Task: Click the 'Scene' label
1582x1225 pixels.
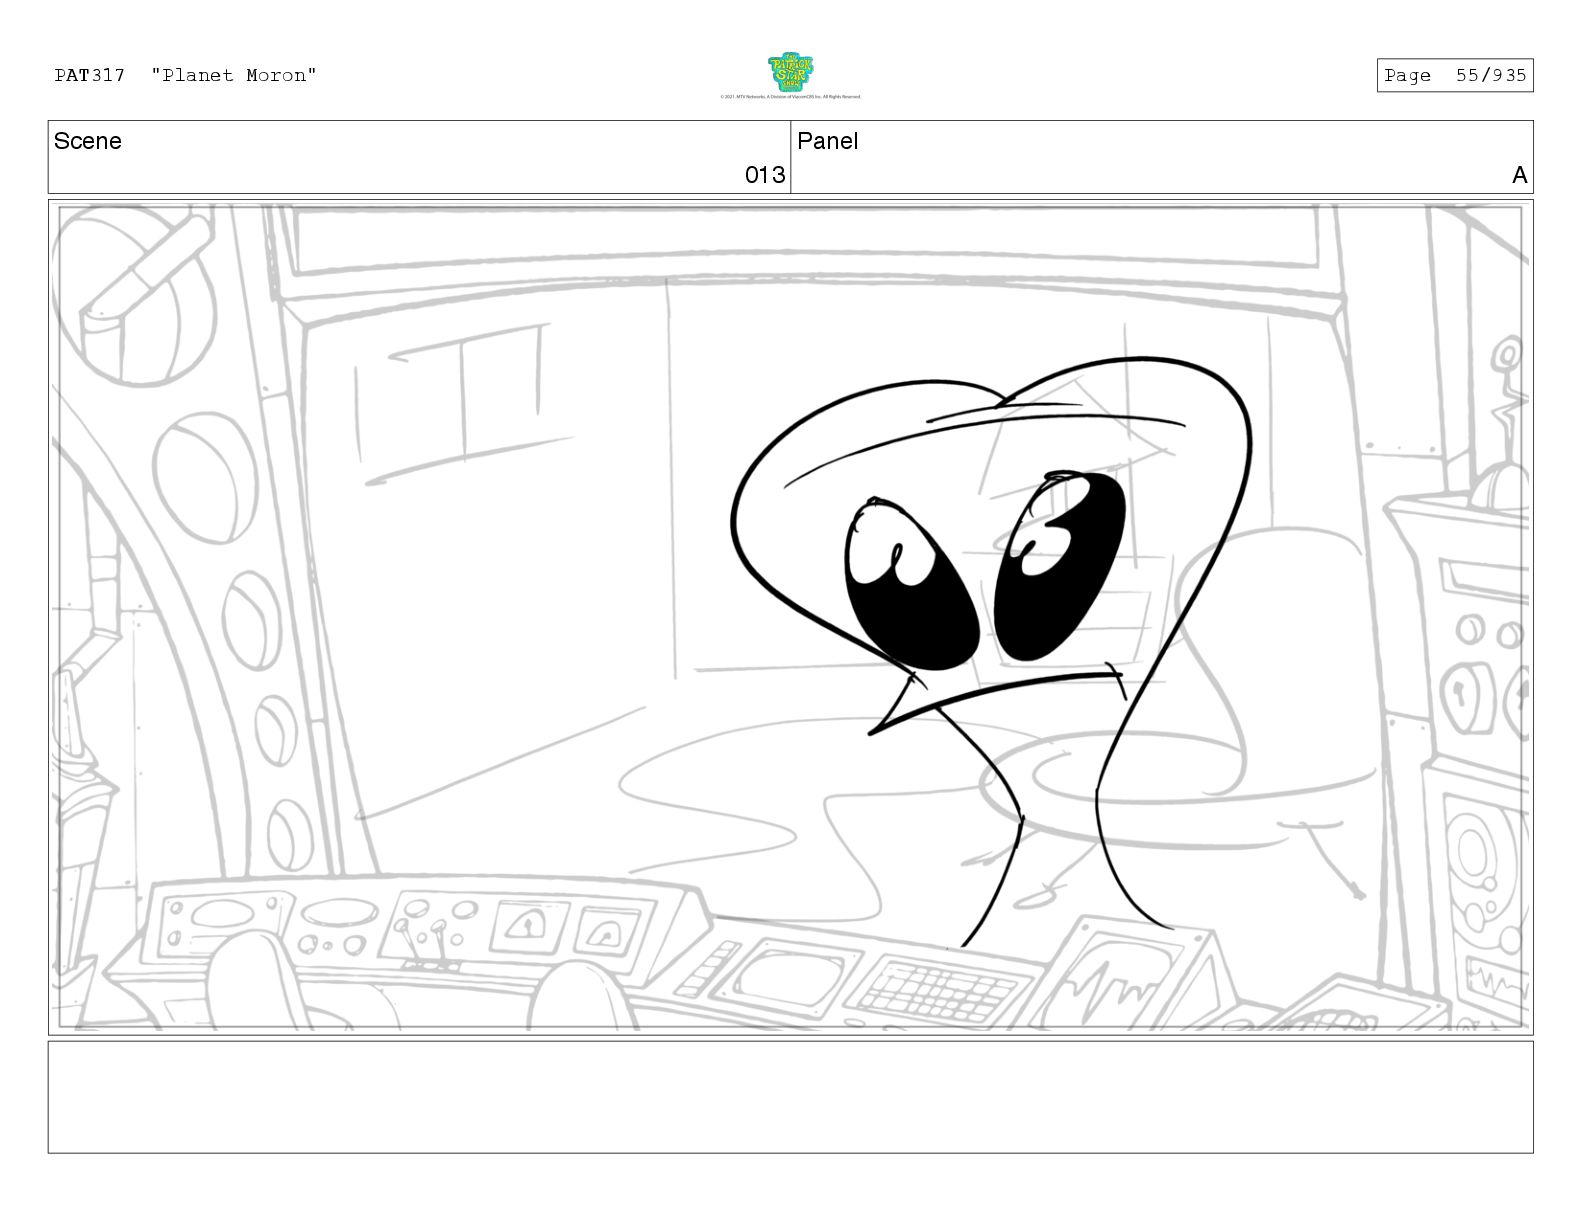Action: pos(88,141)
